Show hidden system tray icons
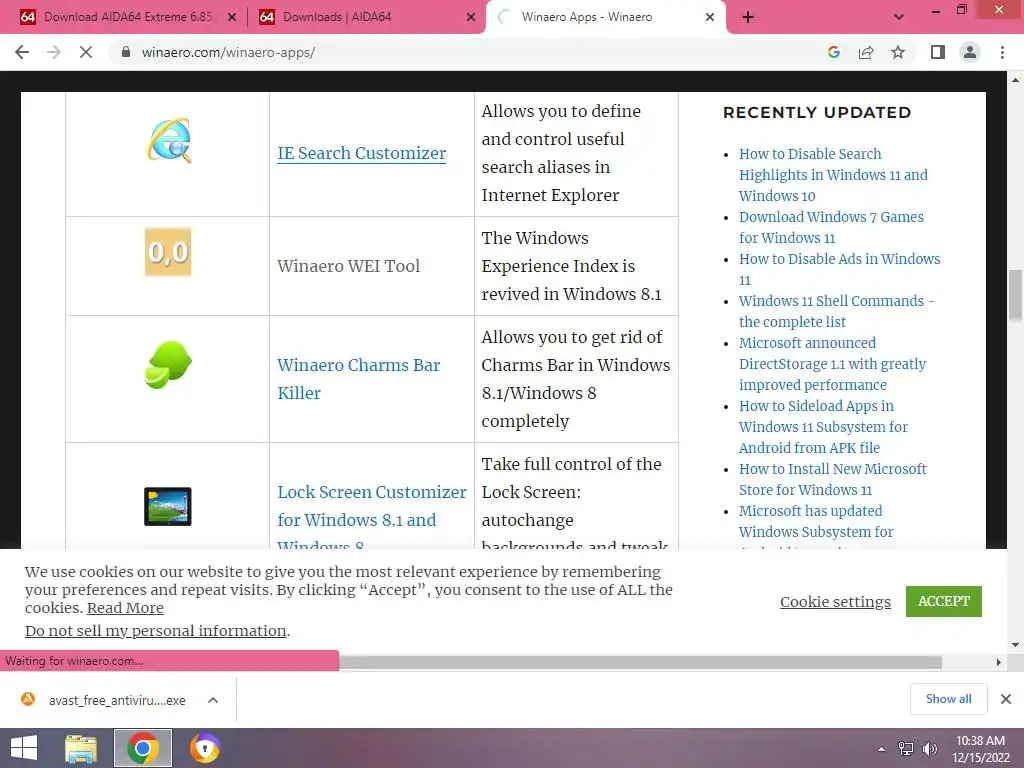 point(881,749)
